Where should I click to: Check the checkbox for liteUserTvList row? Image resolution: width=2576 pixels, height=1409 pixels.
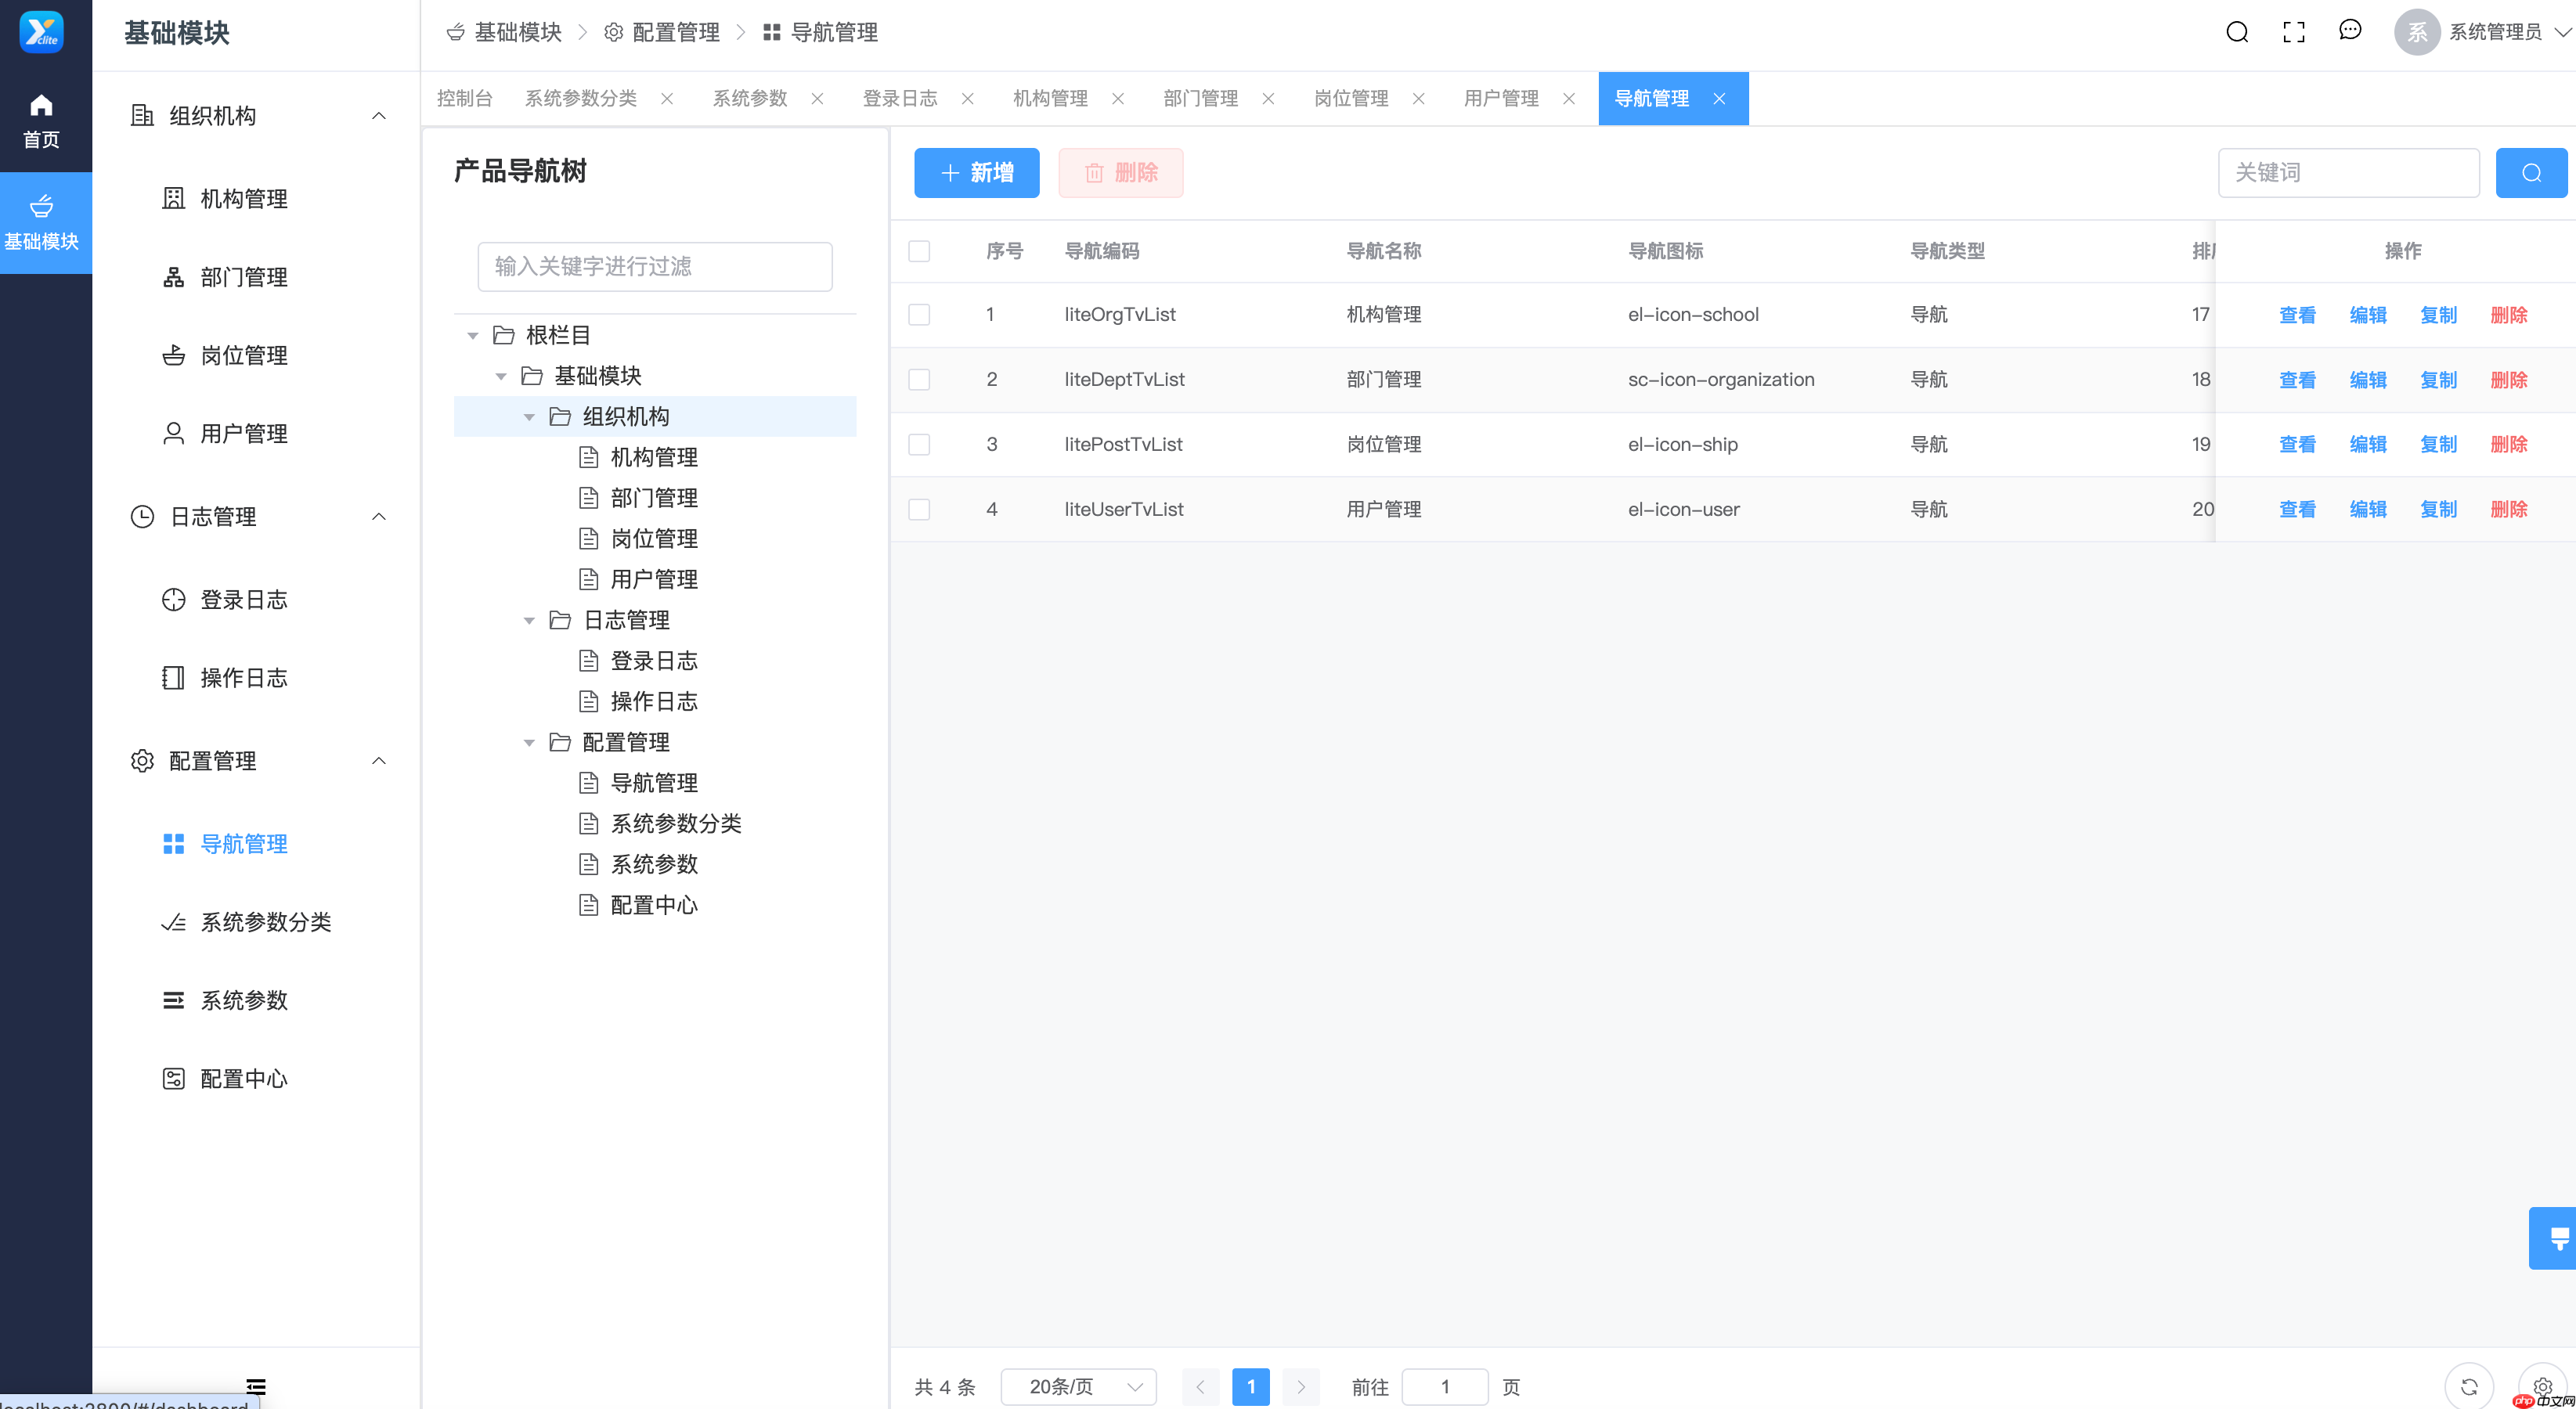[919, 509]
